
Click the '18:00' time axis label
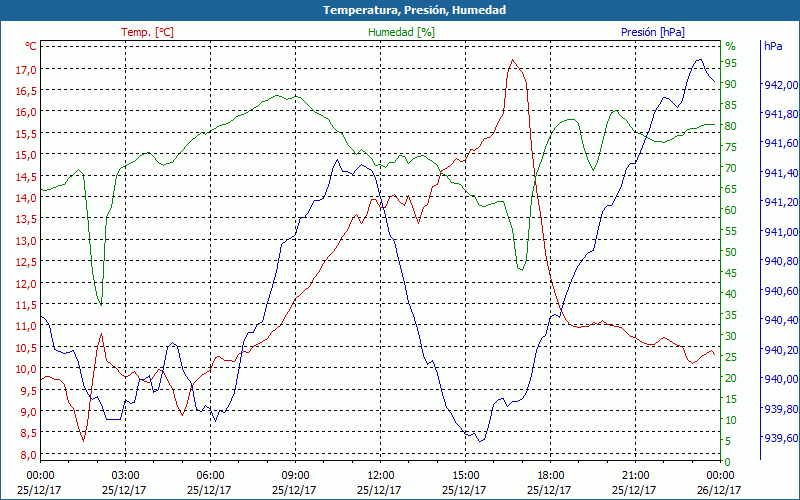(550, 476)
